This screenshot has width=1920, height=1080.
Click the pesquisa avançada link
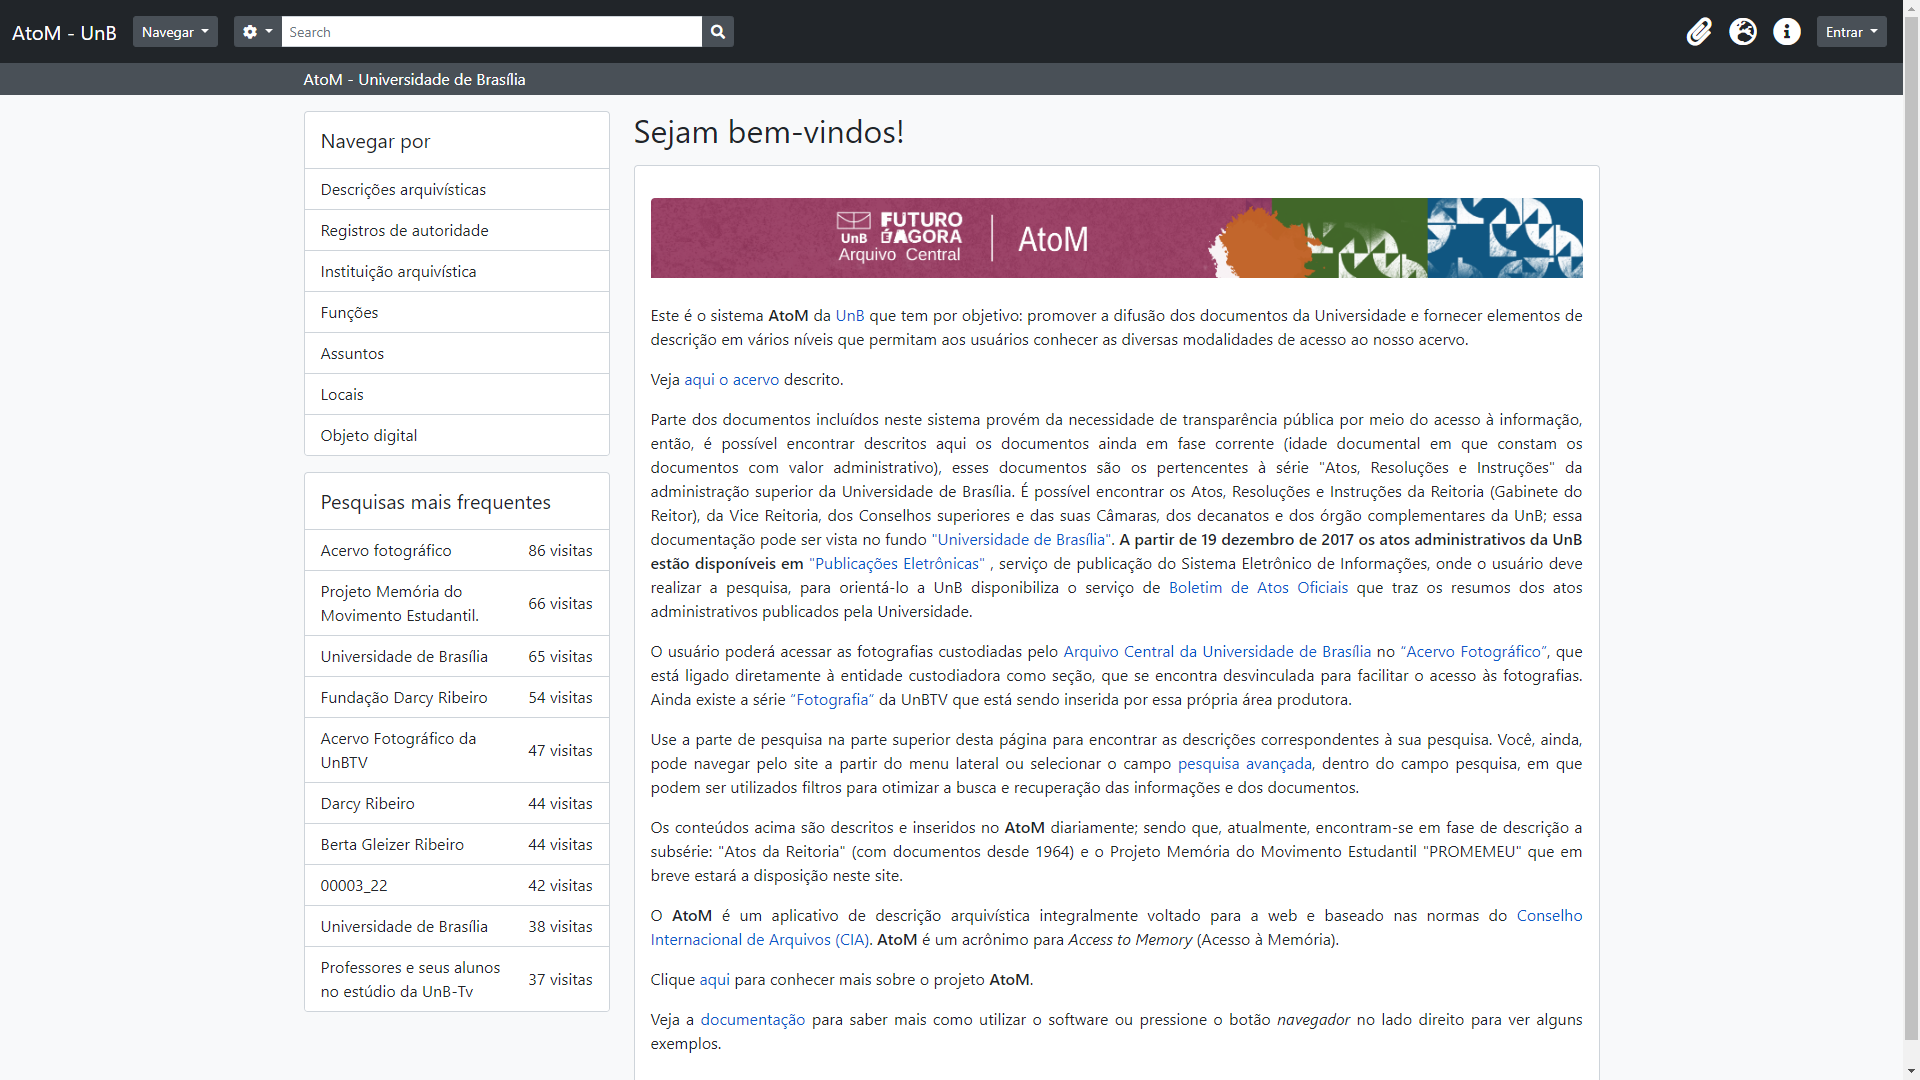1244,764
